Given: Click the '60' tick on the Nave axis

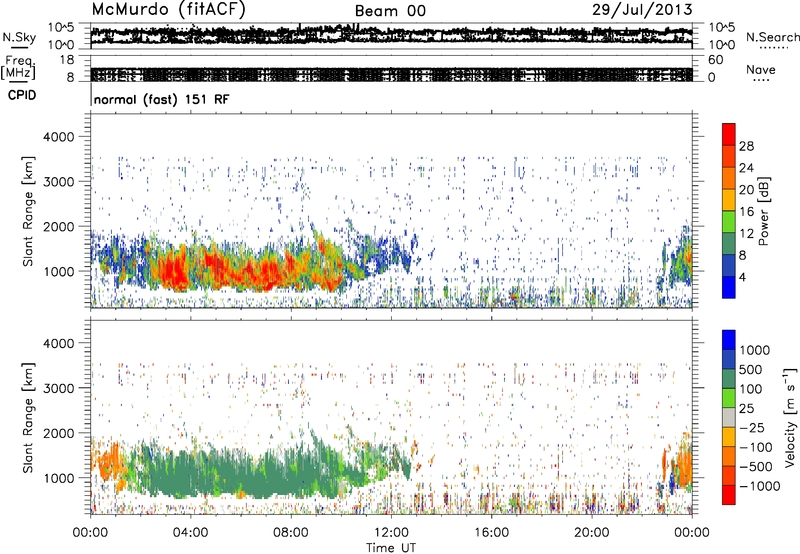Looking at the screenshot, I should (x=715, y=60).
